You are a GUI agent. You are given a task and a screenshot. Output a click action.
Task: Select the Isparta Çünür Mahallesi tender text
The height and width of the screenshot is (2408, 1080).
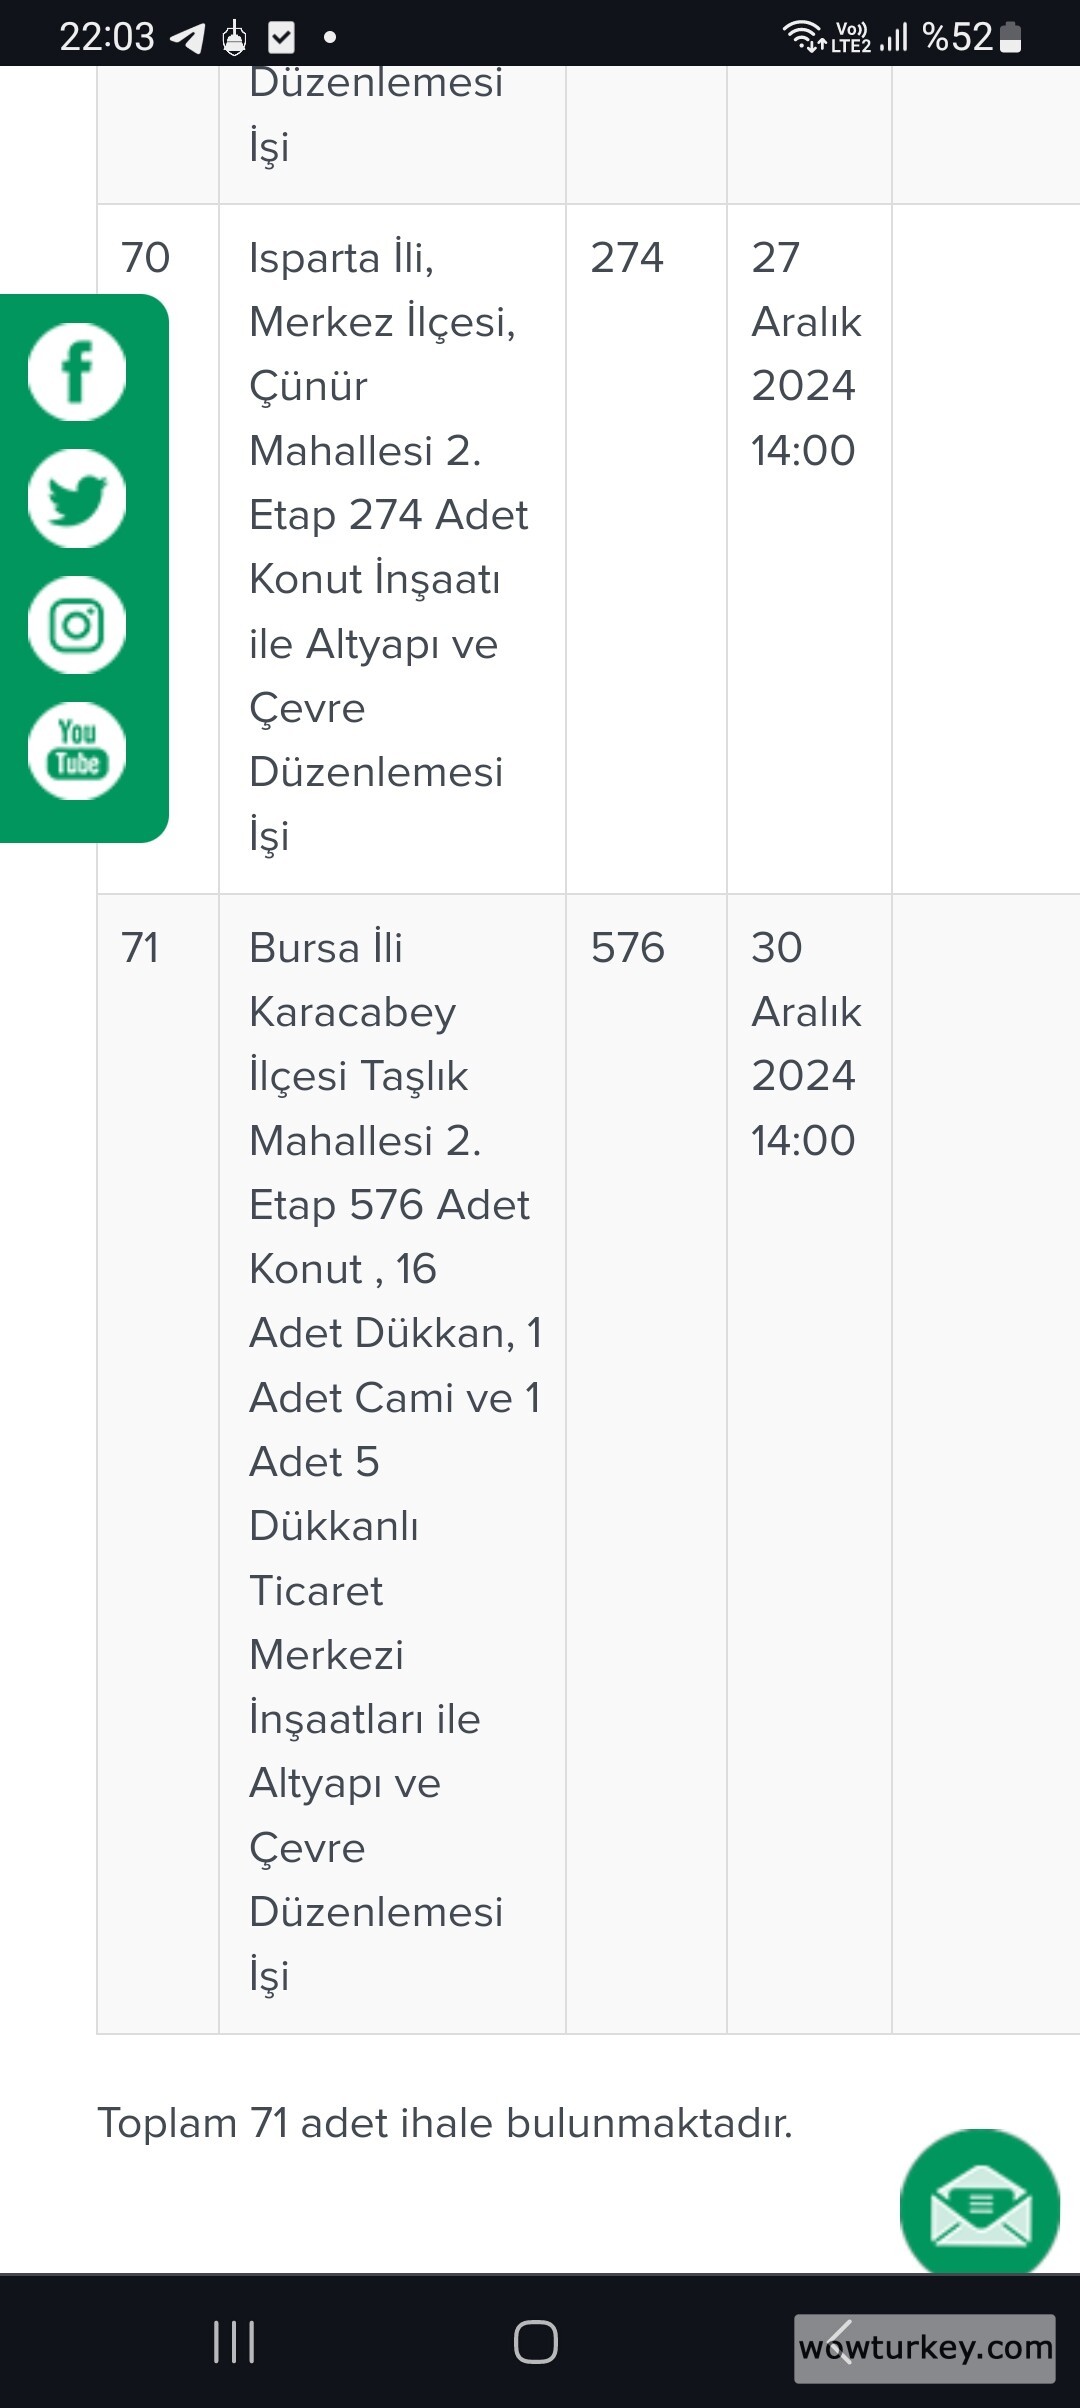[x=389, y=546]
